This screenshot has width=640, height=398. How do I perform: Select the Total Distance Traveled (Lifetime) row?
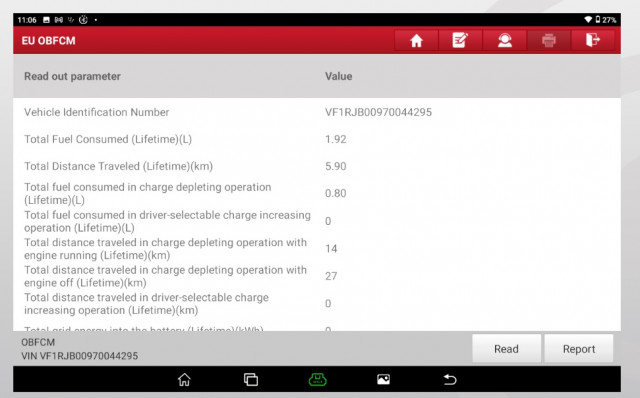coord(317,166)
